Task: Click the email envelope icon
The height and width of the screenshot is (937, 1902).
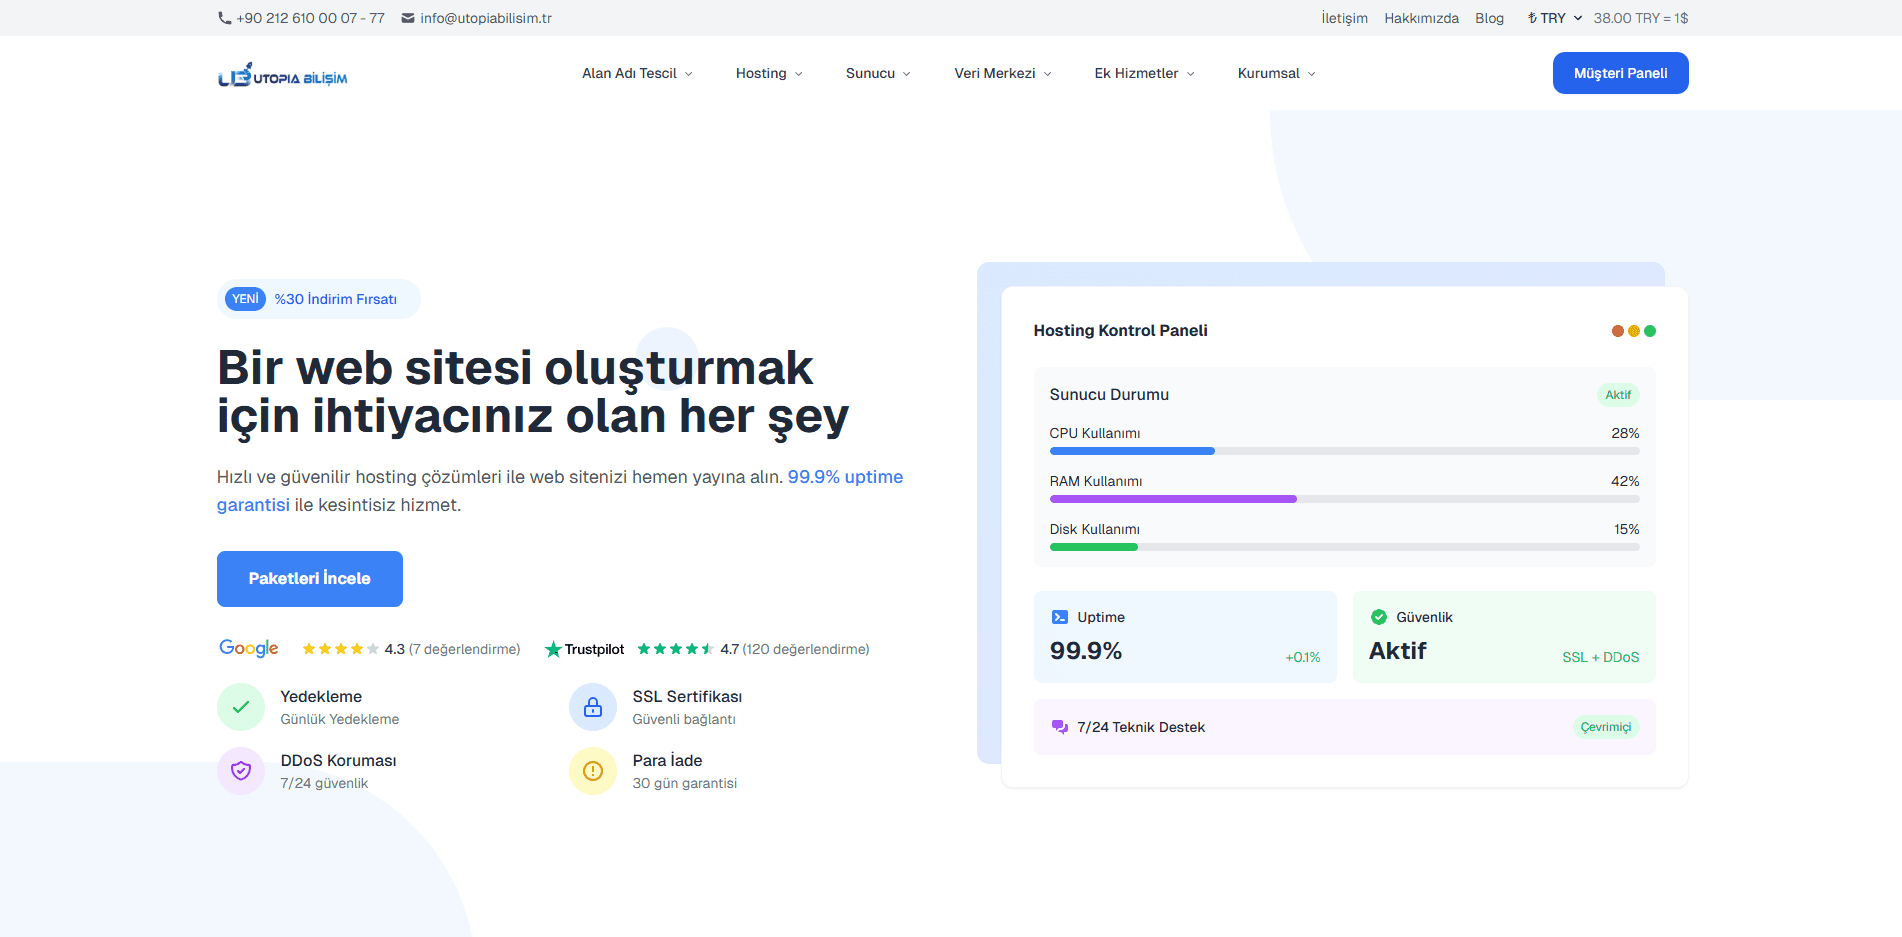Action: click(408, 18)
